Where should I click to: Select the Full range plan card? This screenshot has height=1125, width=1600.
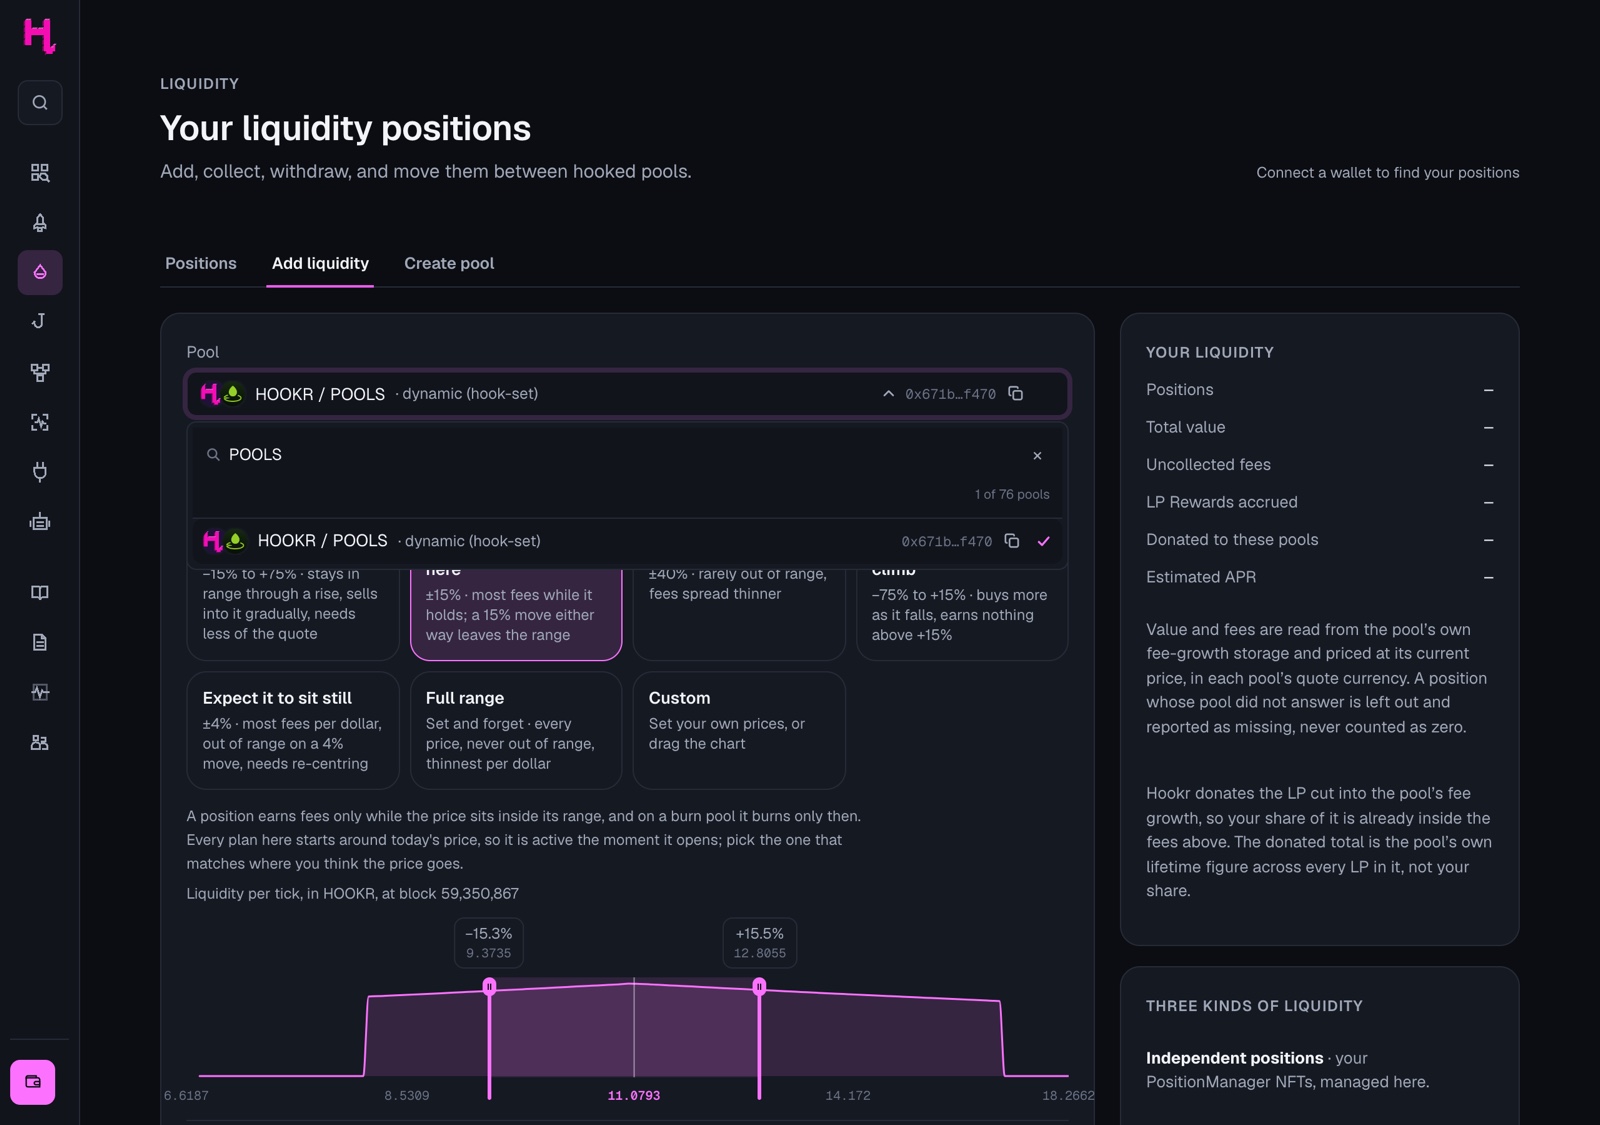516,730
